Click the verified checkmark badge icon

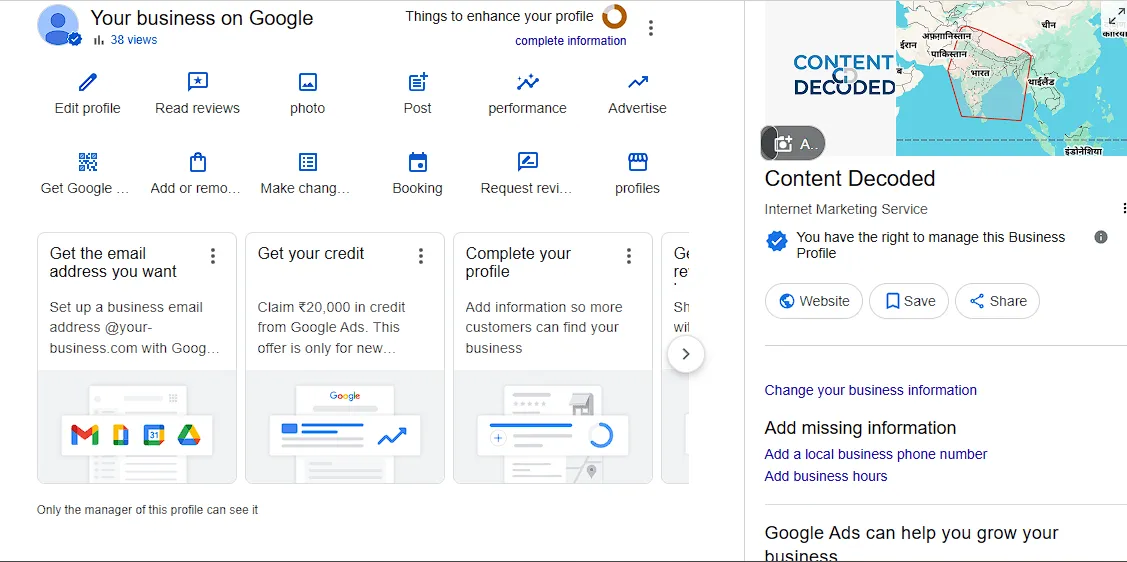[x=776, y=241]
